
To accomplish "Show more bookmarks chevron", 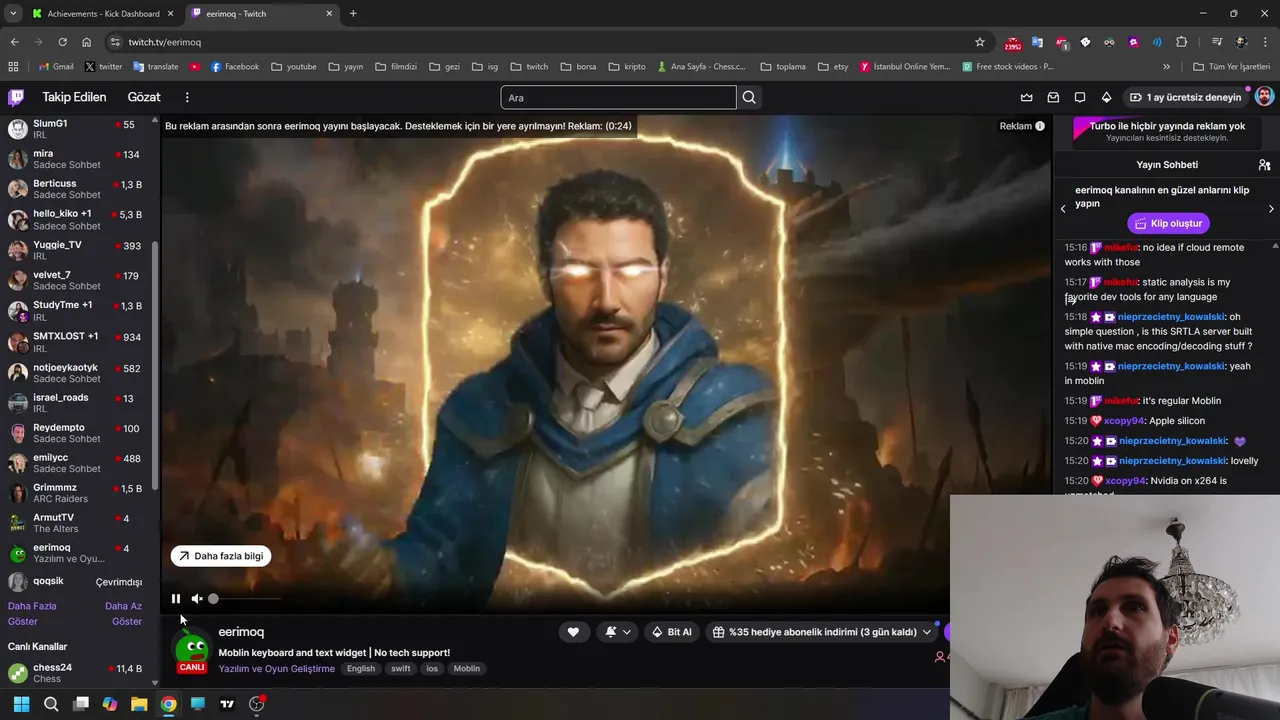I will tap(1166, 67).
